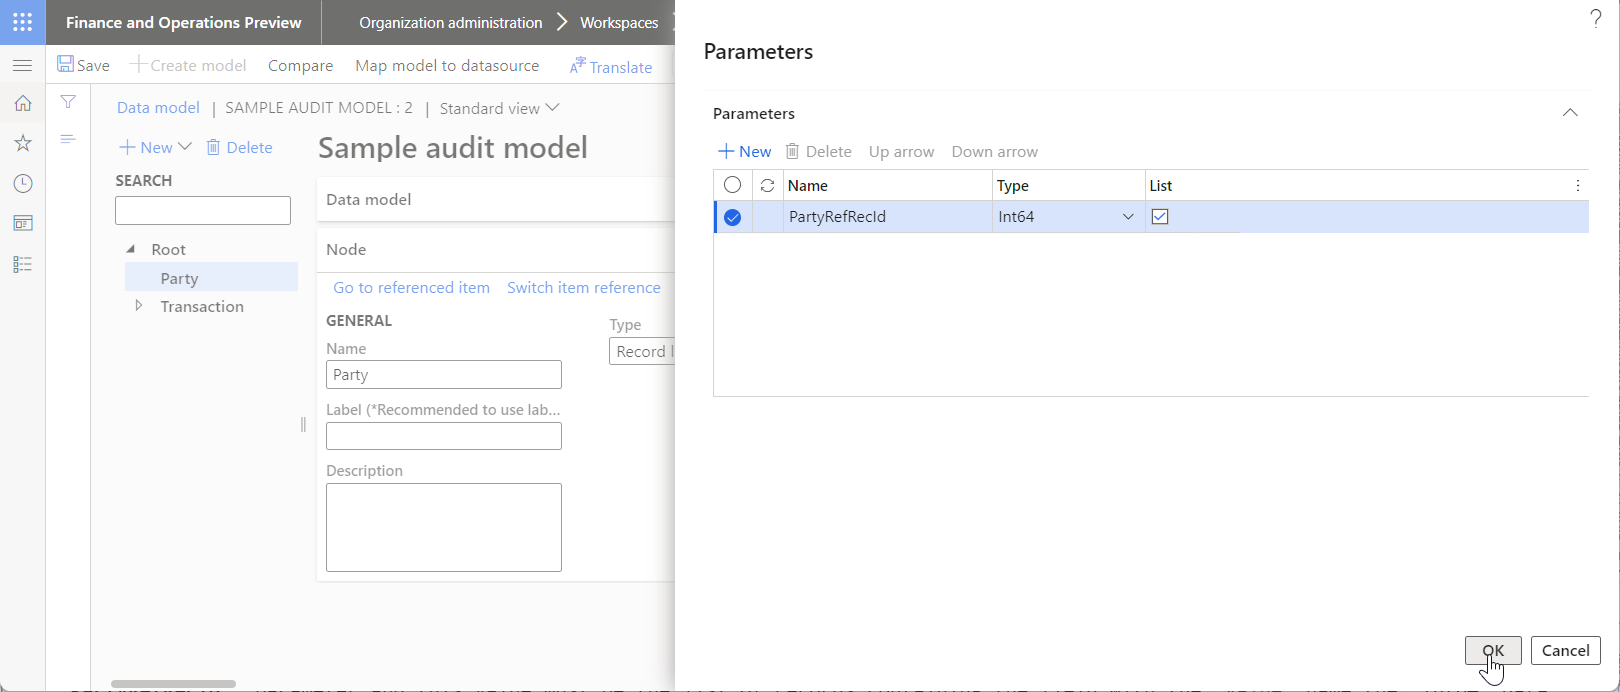Click the Description text area
Viewport: 1620px width, 692px height.
444,527
